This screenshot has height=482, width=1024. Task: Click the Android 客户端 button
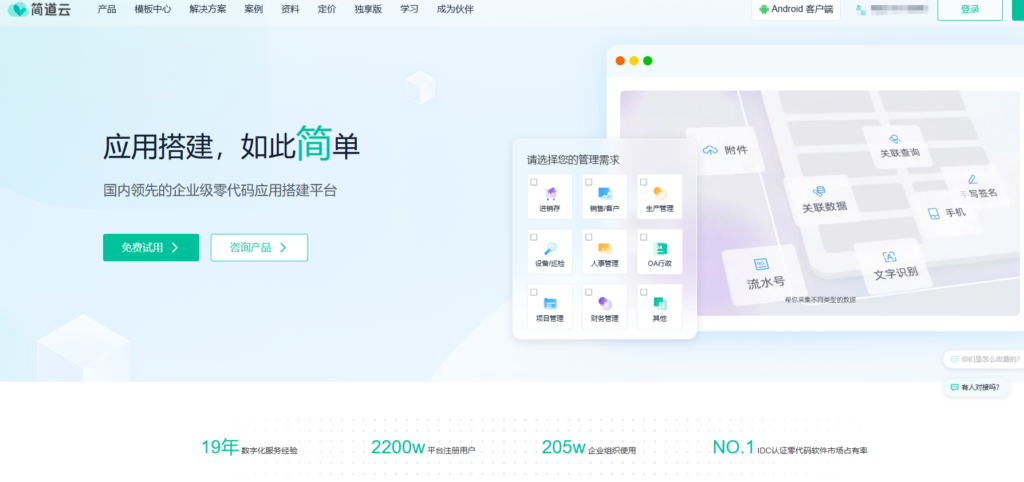pyautogui.click(x=796, y=9)
